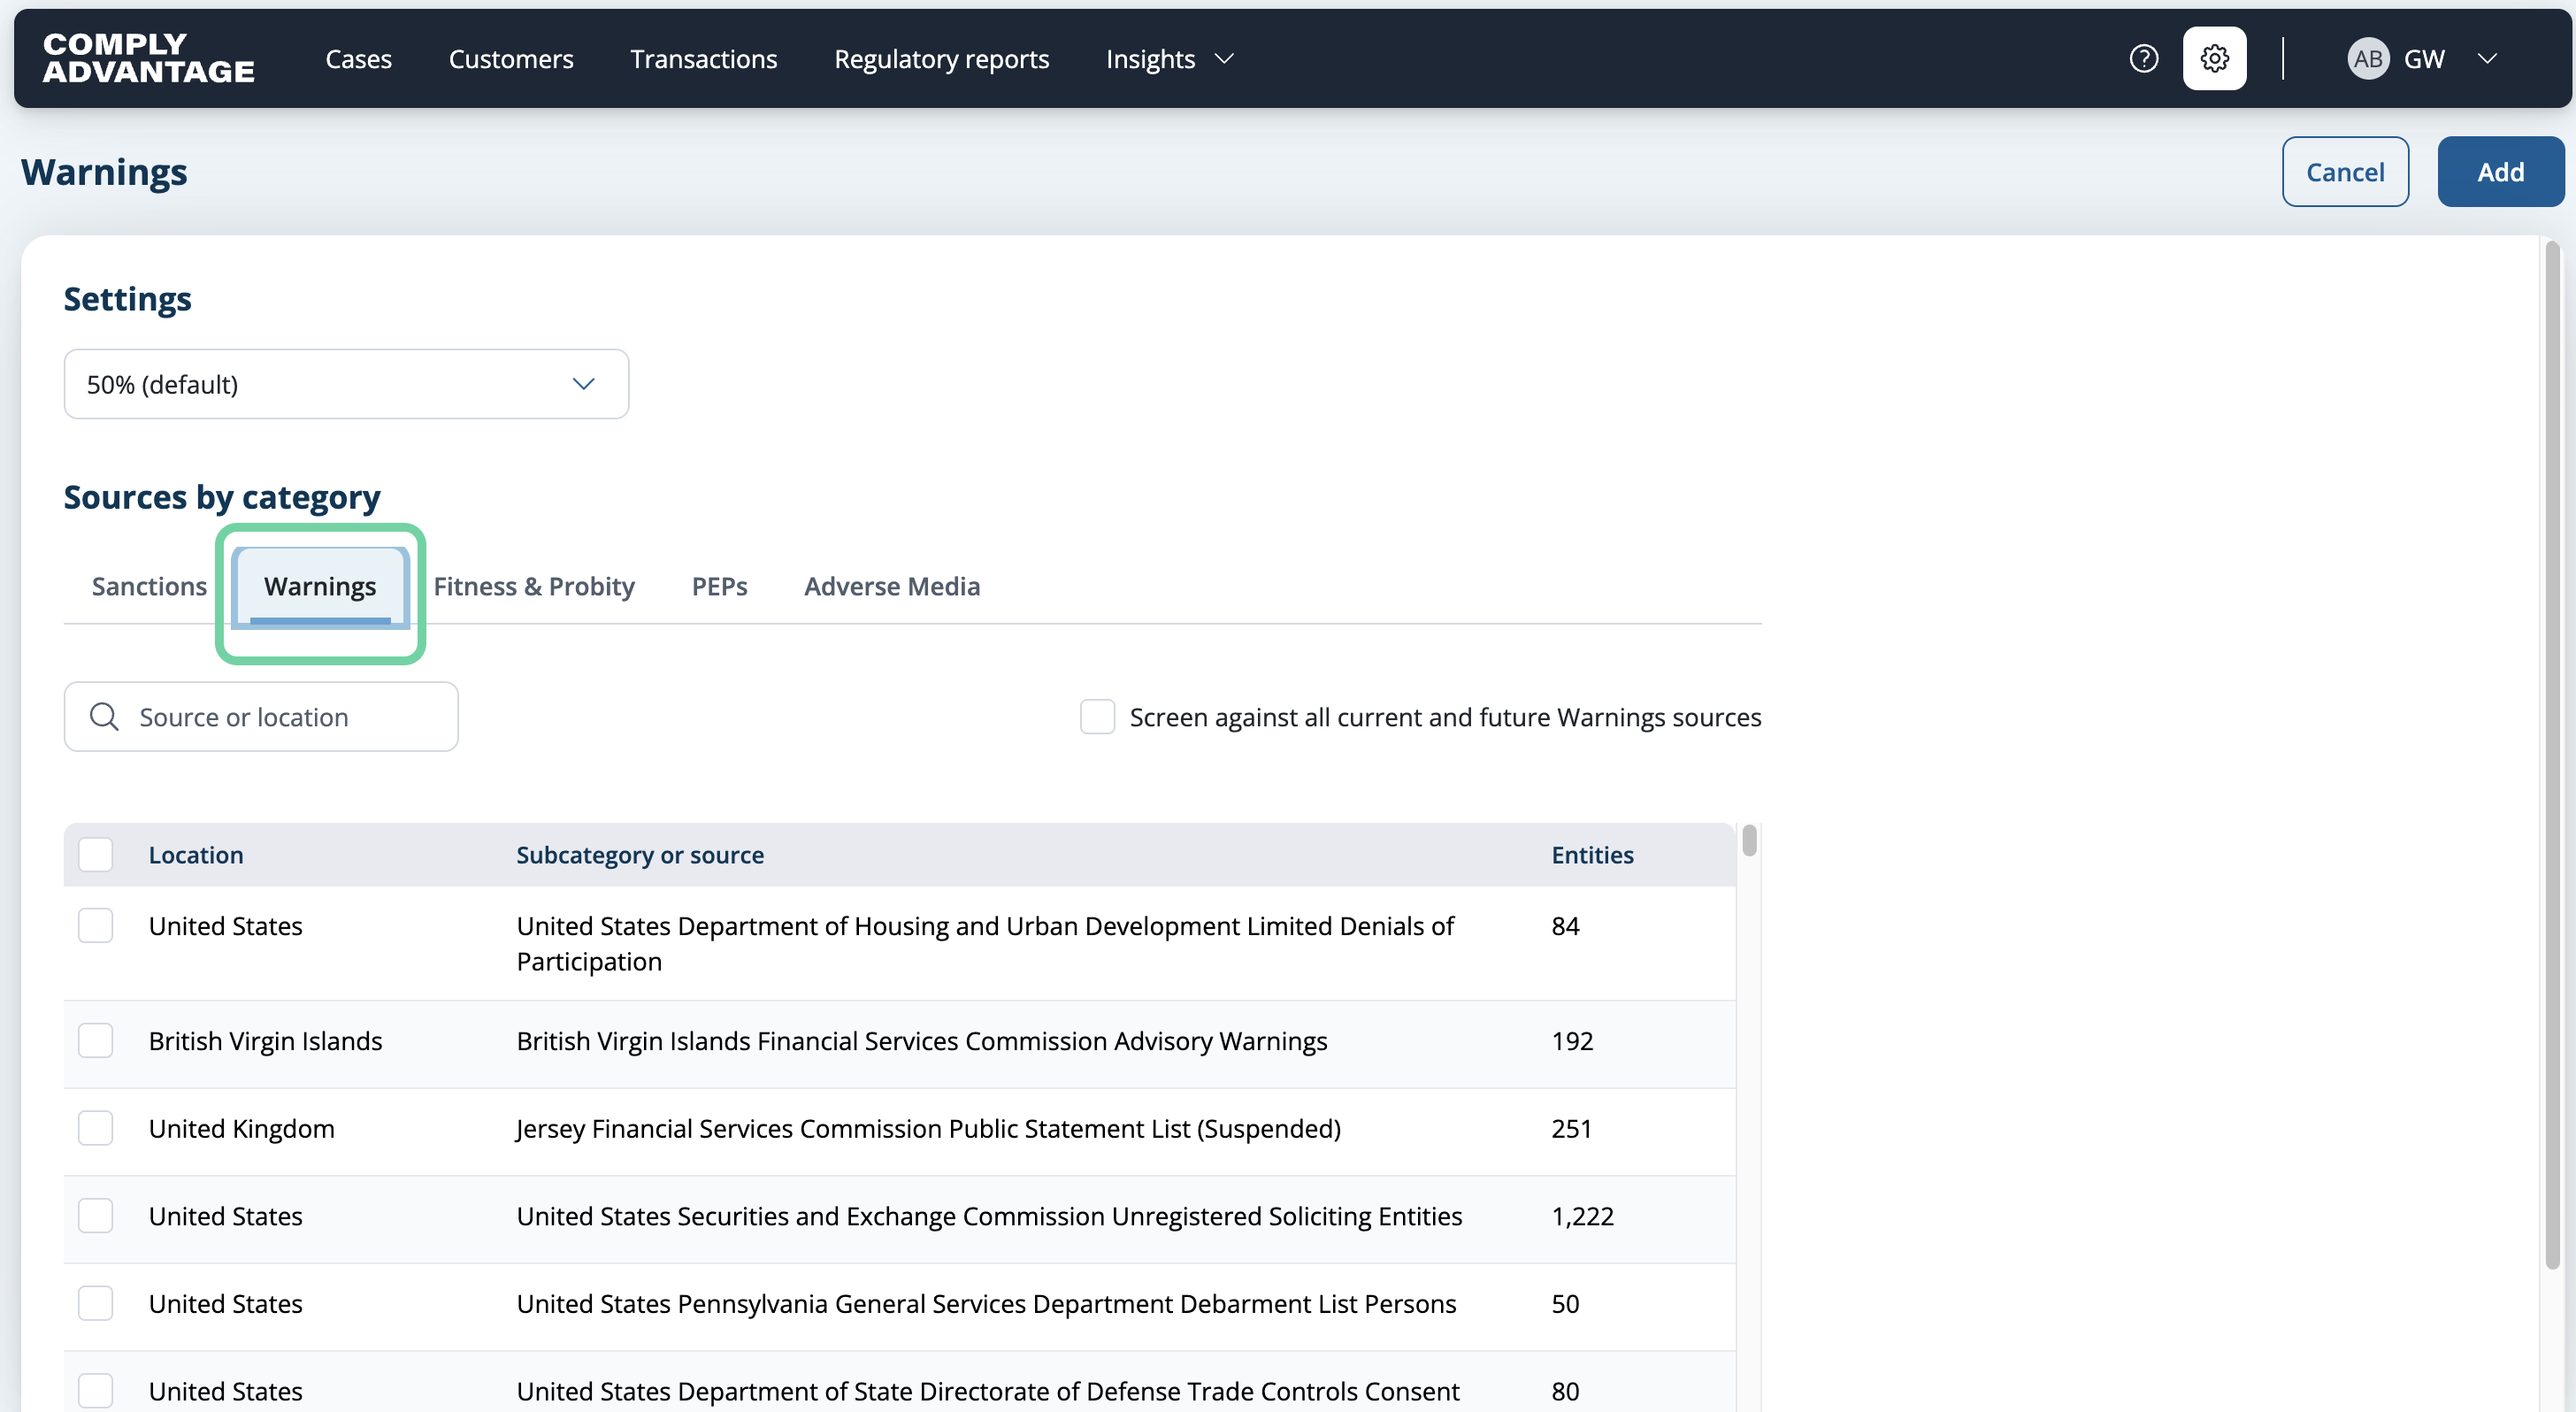Check the Housing and Urban Development row
Image resolution: width=2576 pixels, height=1412 pixels.
(x=95, y=926)
